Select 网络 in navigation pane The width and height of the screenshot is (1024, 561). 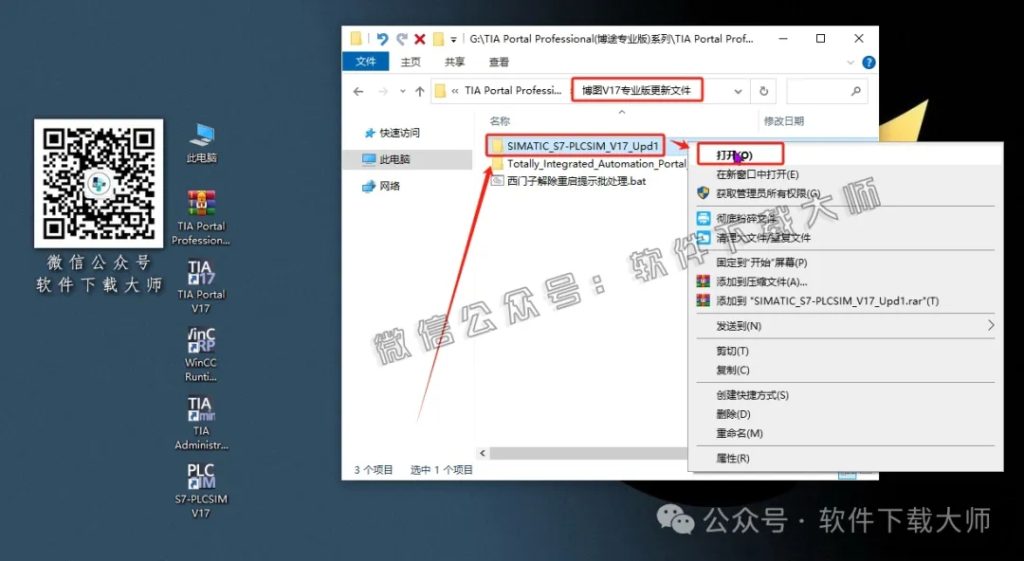pyautogui.click(x=389, y=186)
